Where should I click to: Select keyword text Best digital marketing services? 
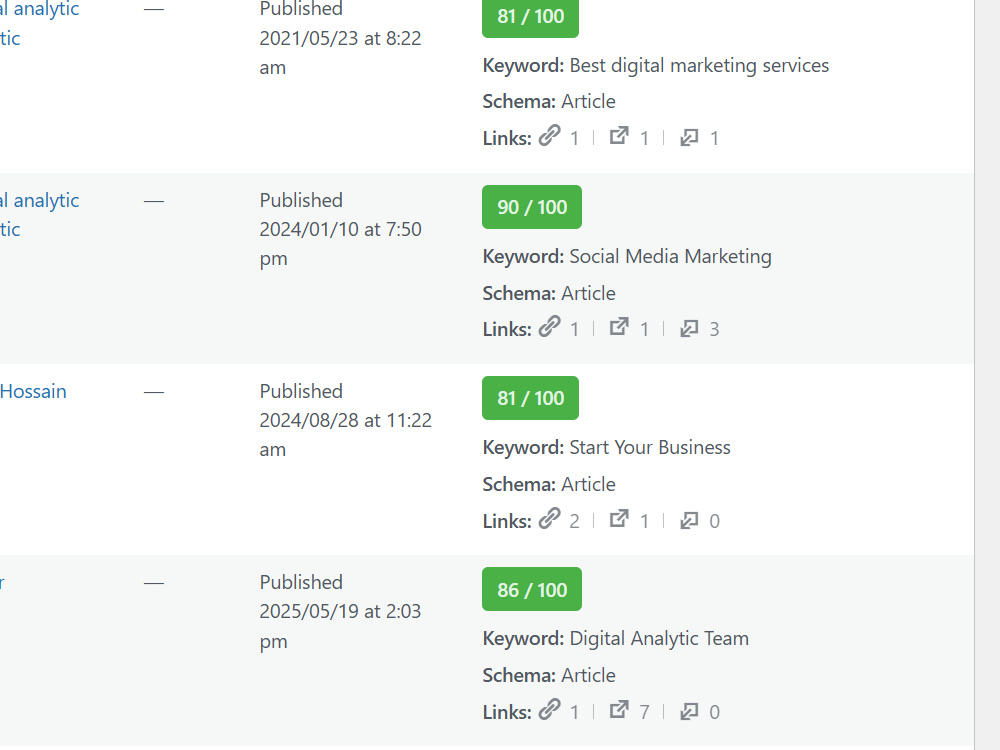coord(699,66)
